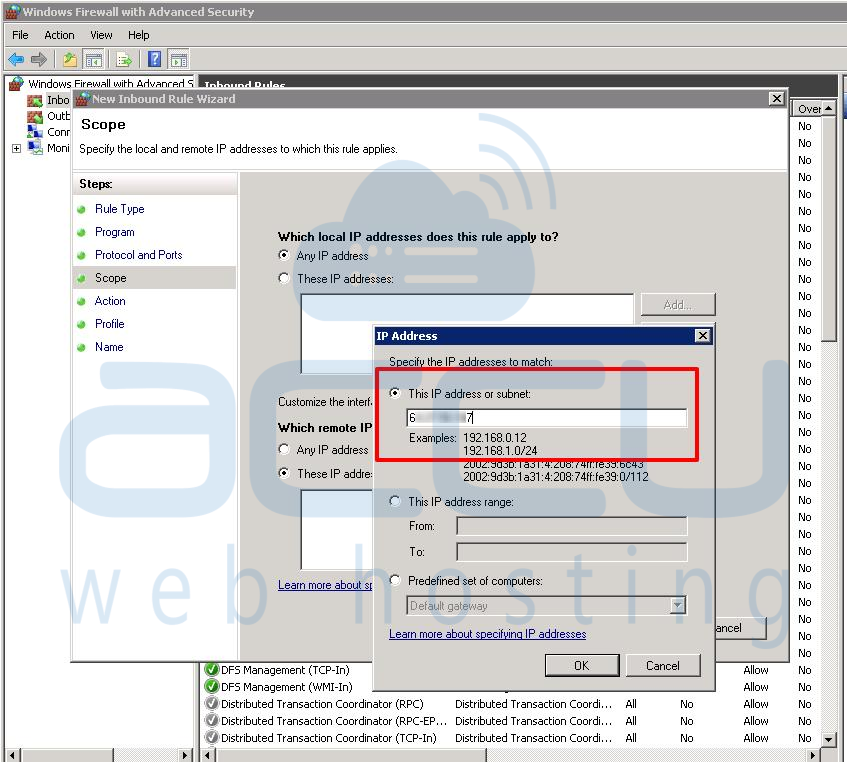Go to Program wizard step
847x762 pixels.
click(x=115, y=232)
